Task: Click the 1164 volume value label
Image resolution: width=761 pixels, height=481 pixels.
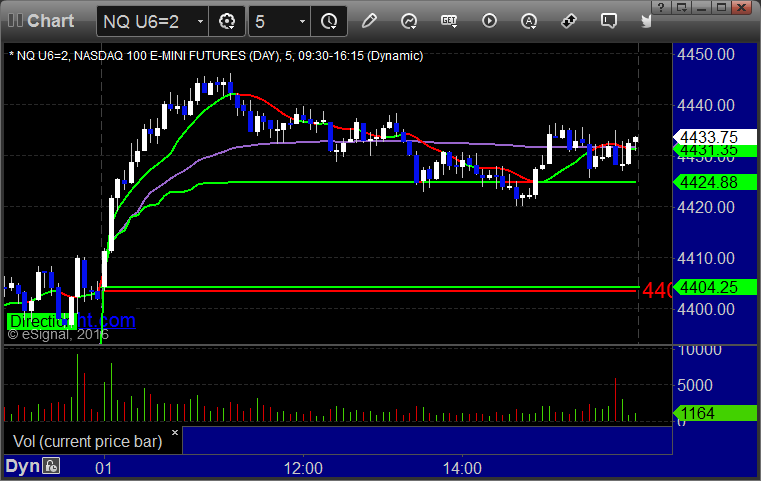Action: pyautogui.click(x=715, y=413)
